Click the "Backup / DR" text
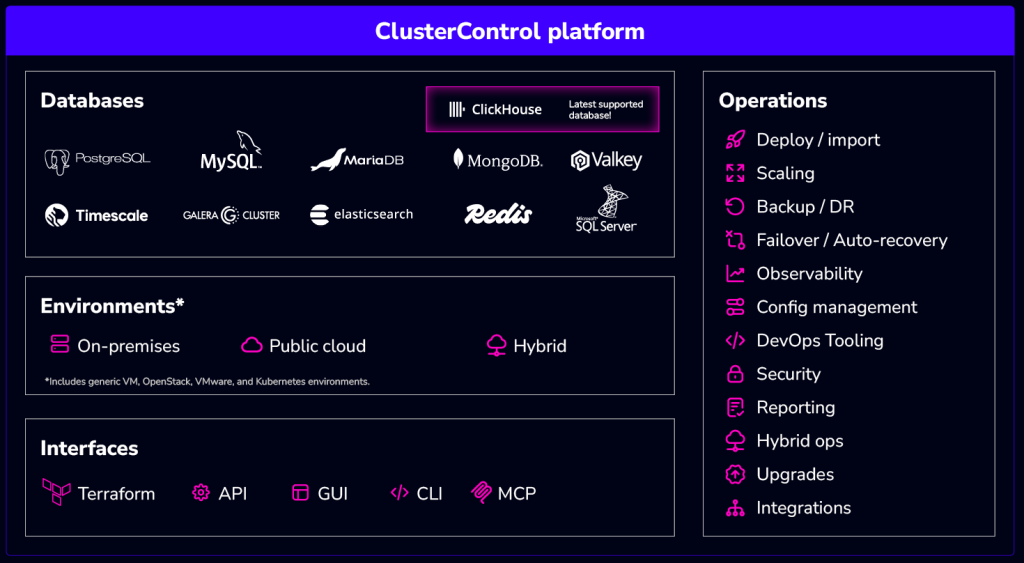This screenshot has height=563, width=1024. (x=805, y=206)
